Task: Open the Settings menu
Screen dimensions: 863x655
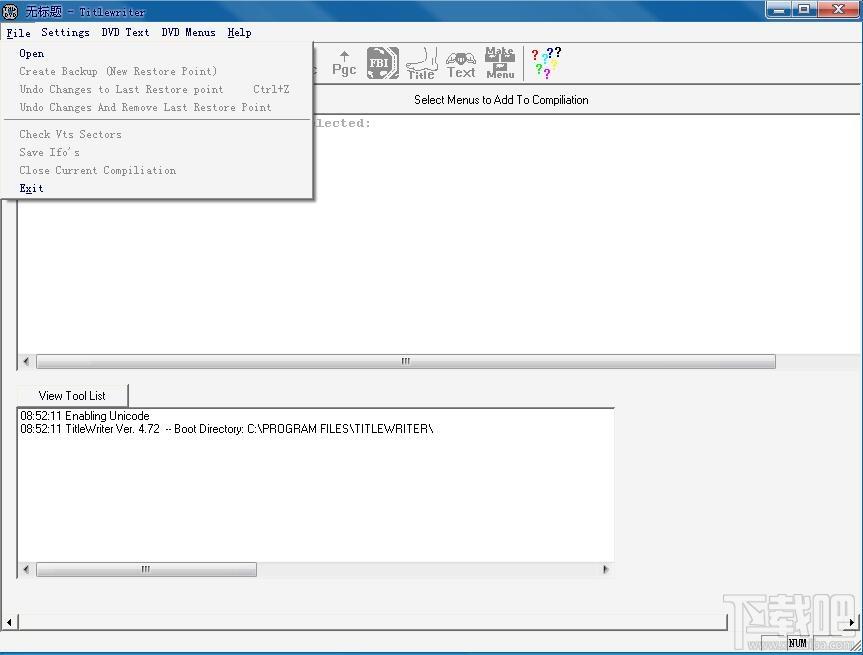Action: click(65, 32)
